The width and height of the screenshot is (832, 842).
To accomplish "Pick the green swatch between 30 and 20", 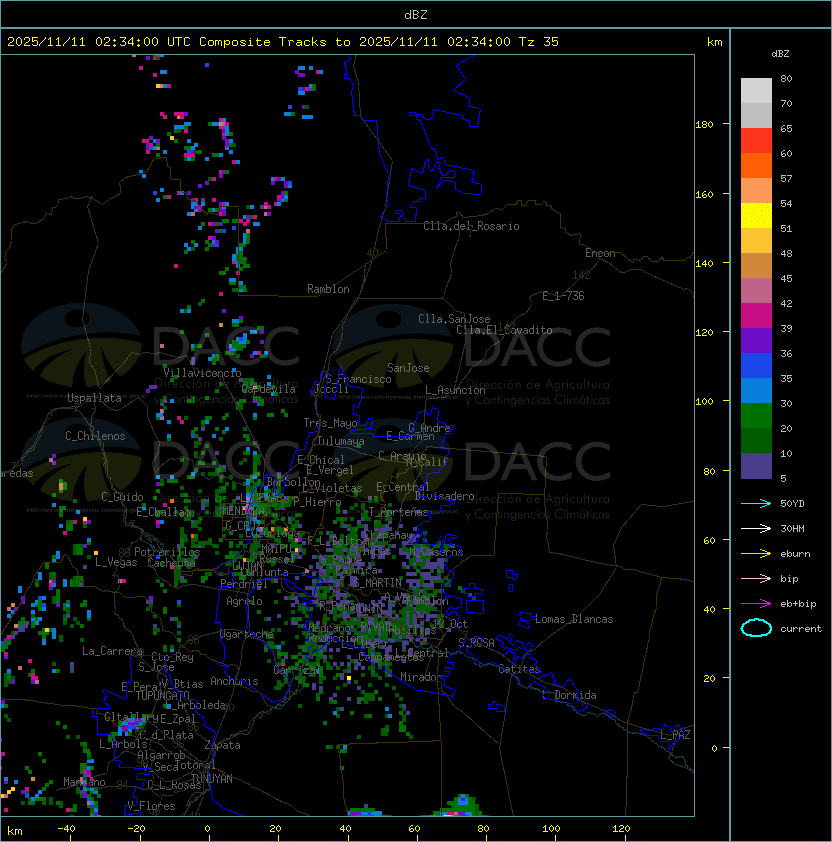I will click(756, 416).
